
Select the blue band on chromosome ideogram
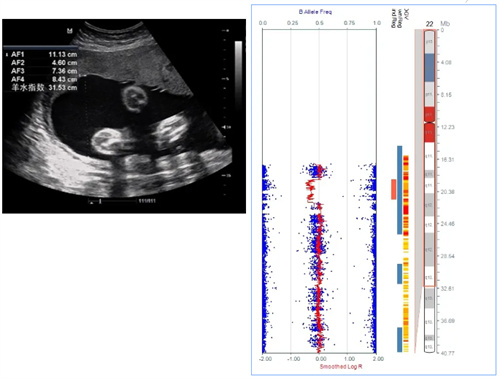(x=430, y=68)
